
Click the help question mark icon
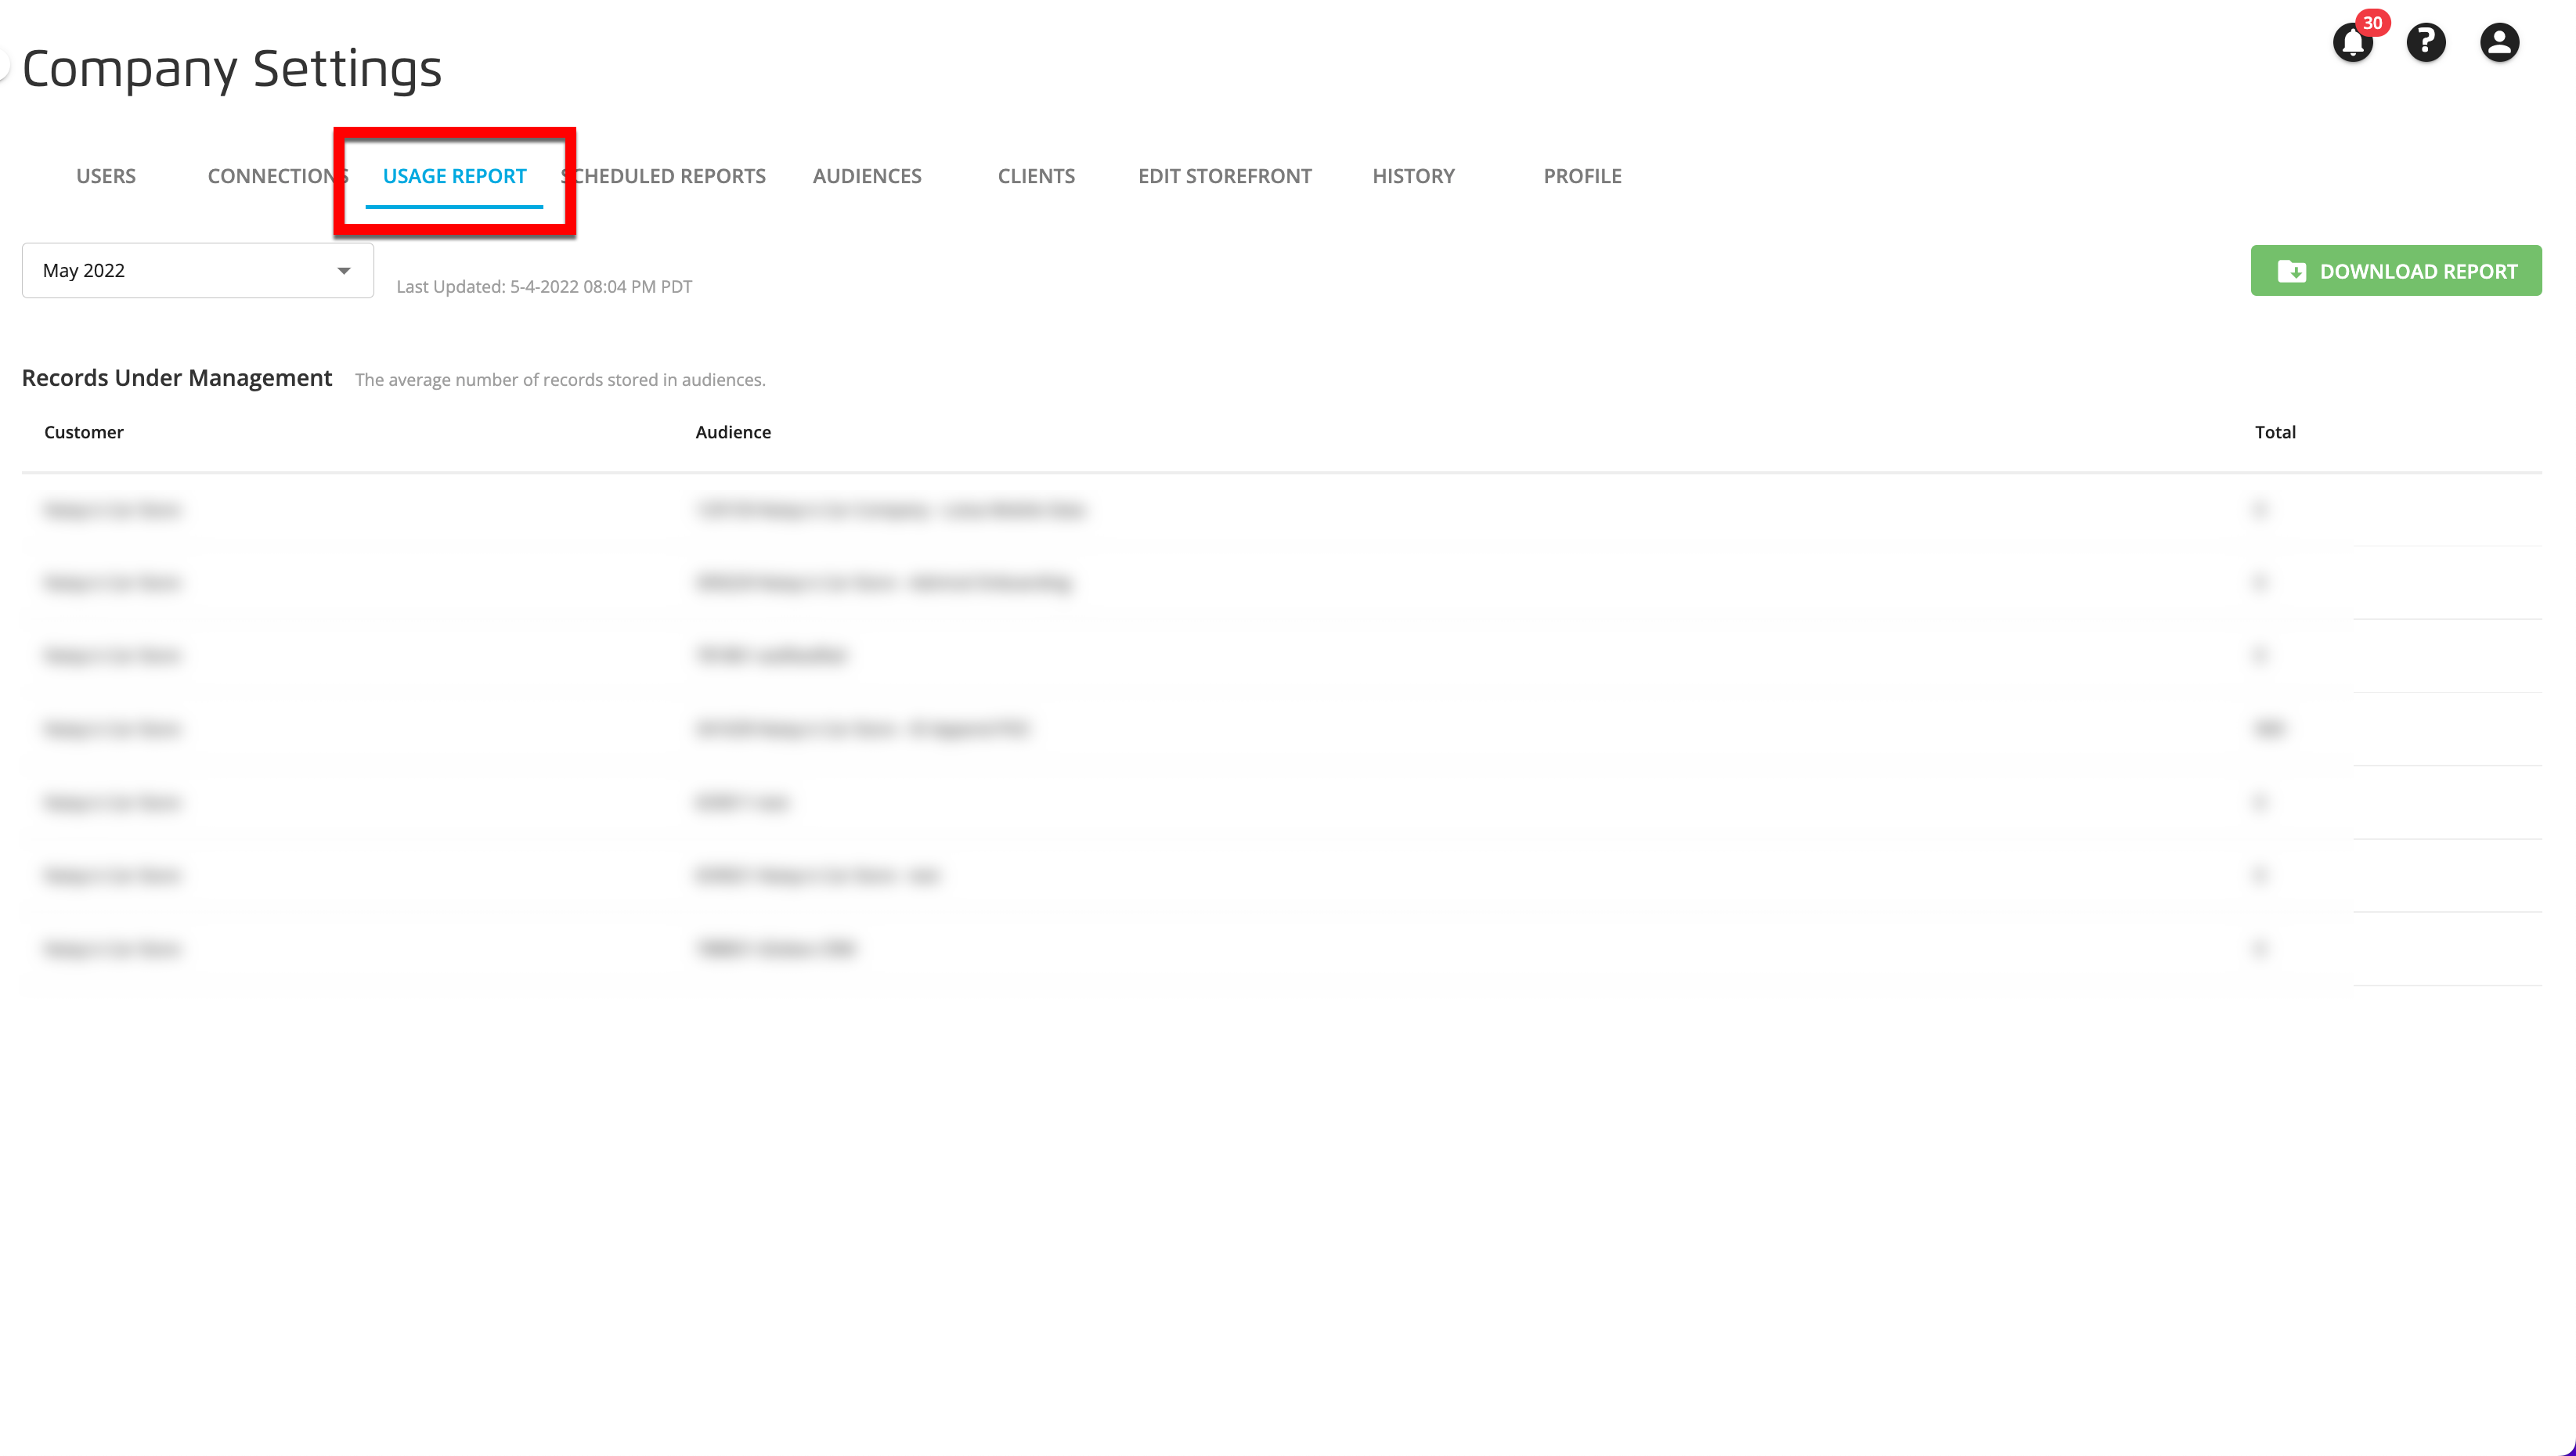point(2426,42)
